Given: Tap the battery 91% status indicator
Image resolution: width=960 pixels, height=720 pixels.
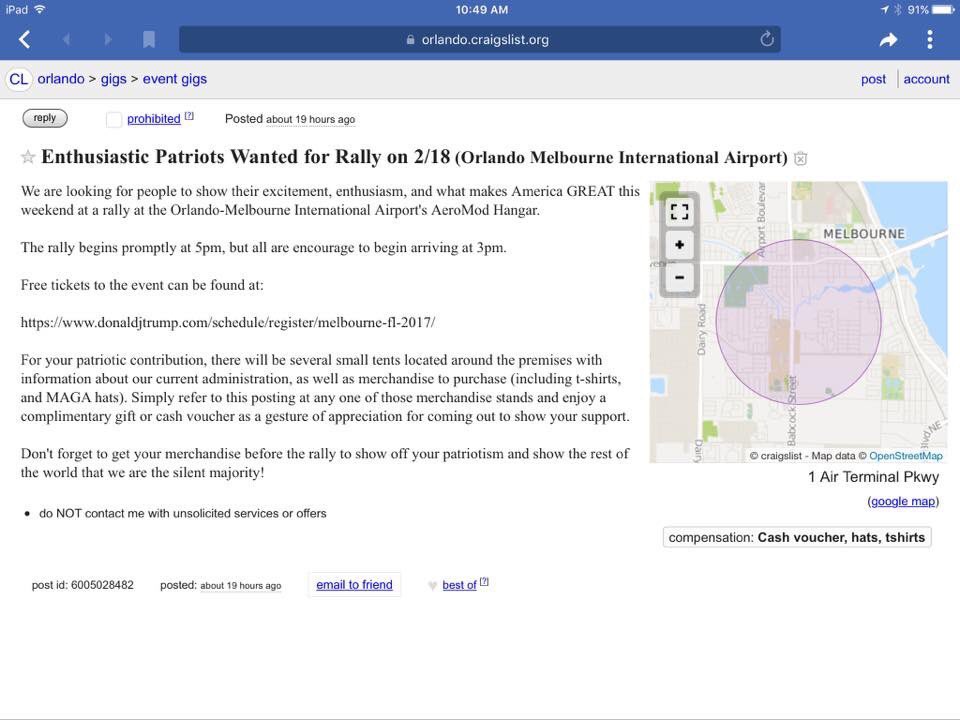Looking at the screenshot, I should (x=930, y=10).
